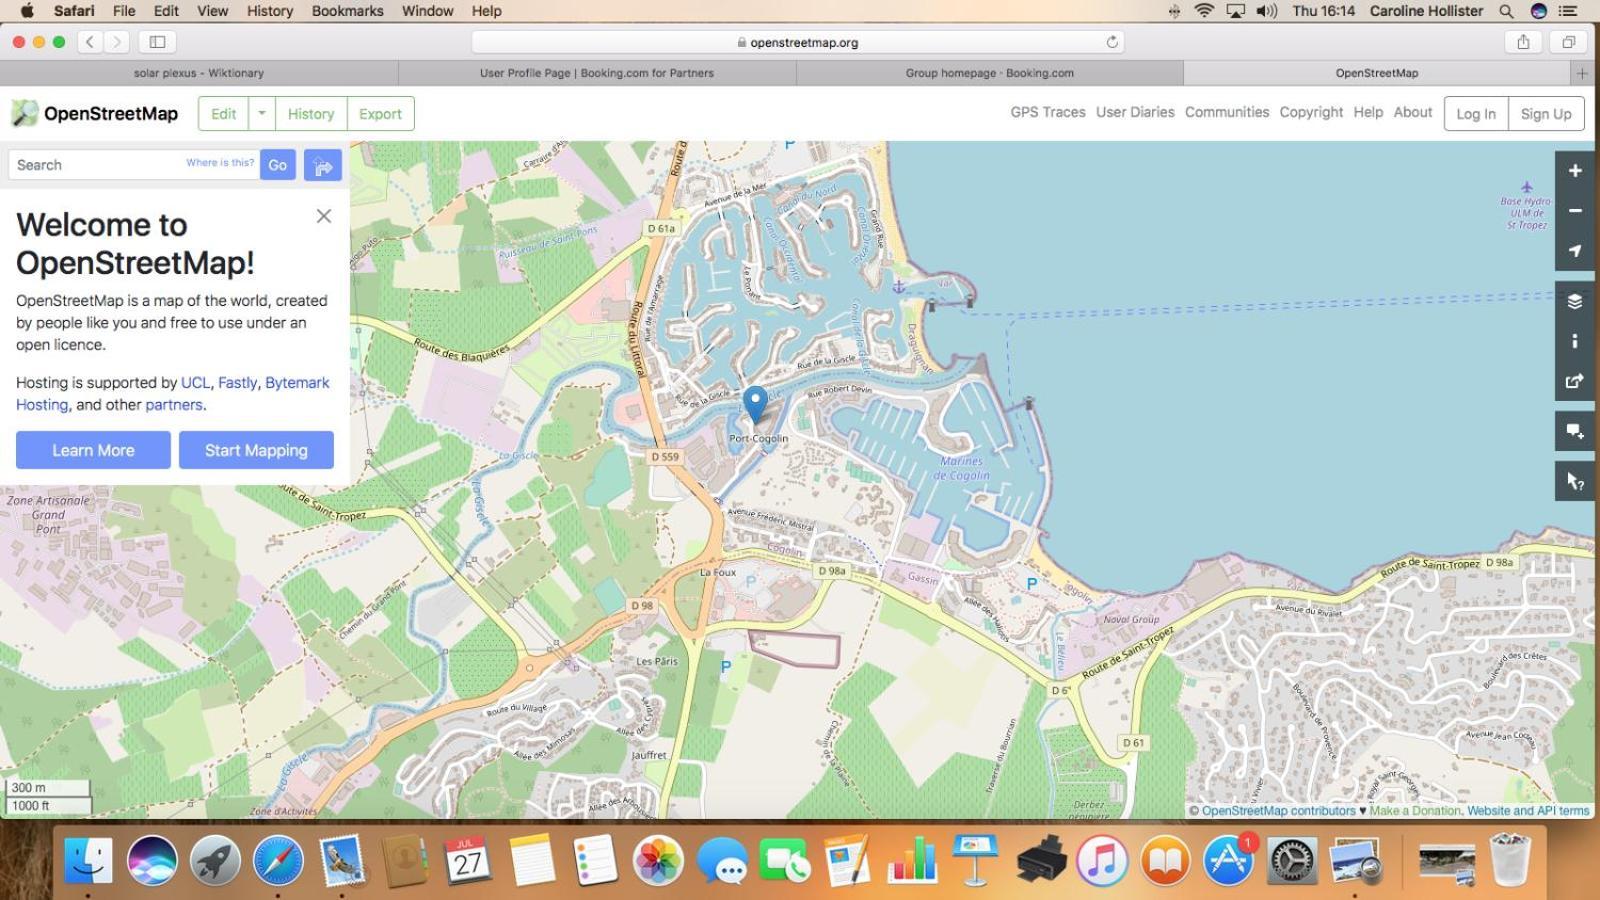Open App Store from the Dock
1600x900 pixels.
(x=1228, y=859)
